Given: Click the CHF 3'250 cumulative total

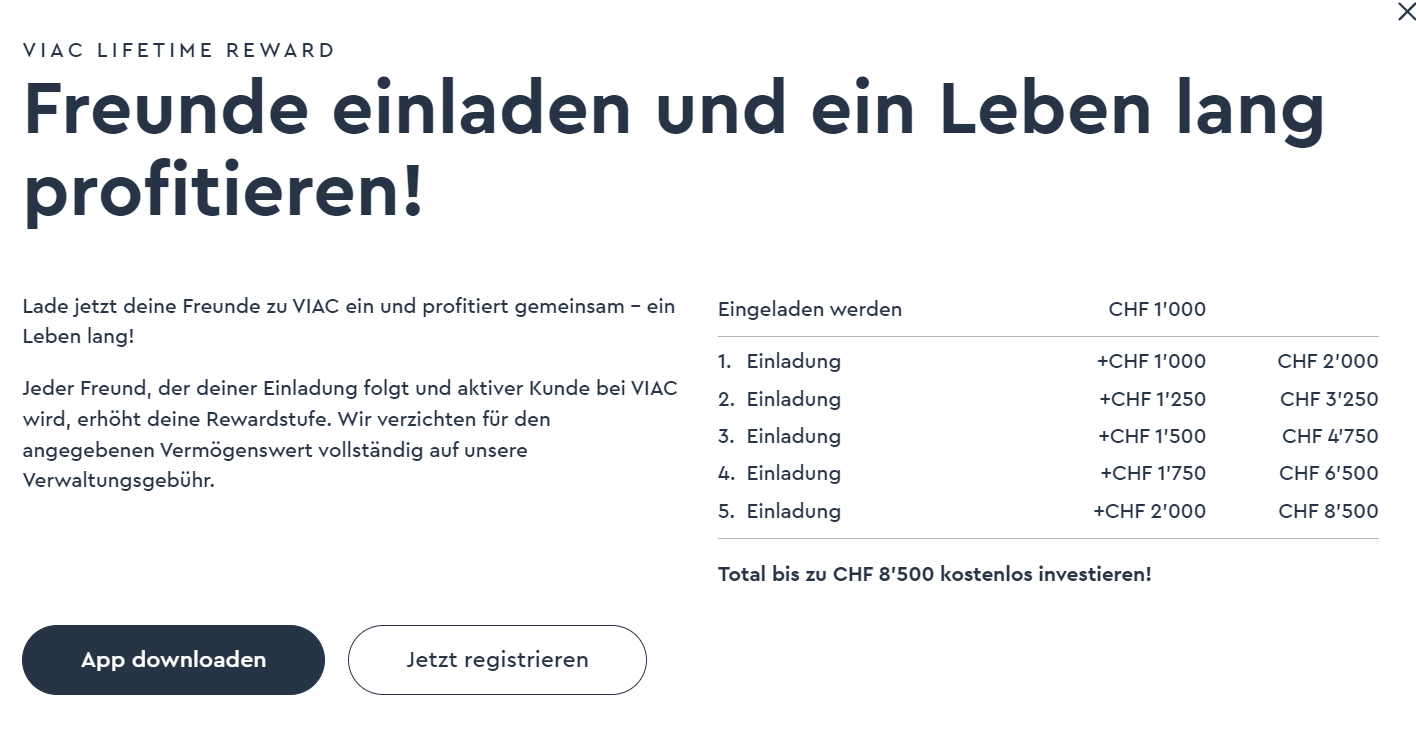Looking at the screenshot, I should tap(1329, 399).
